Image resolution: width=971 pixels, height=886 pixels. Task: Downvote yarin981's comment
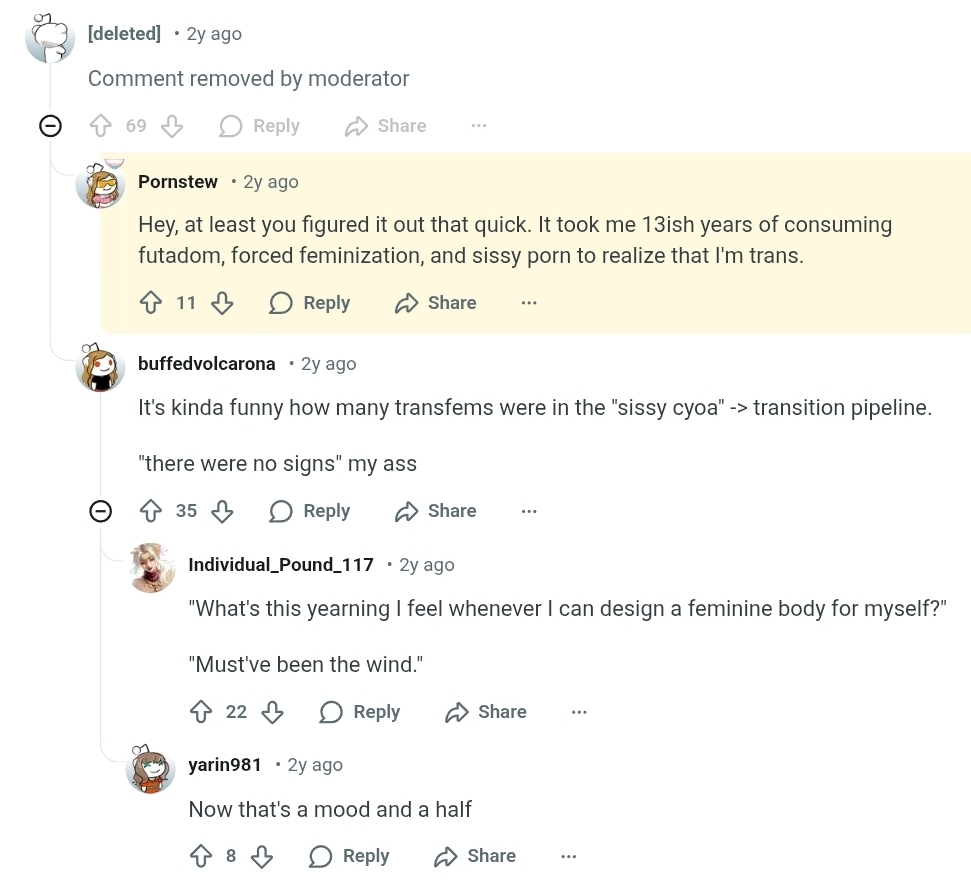coord(262,856)
